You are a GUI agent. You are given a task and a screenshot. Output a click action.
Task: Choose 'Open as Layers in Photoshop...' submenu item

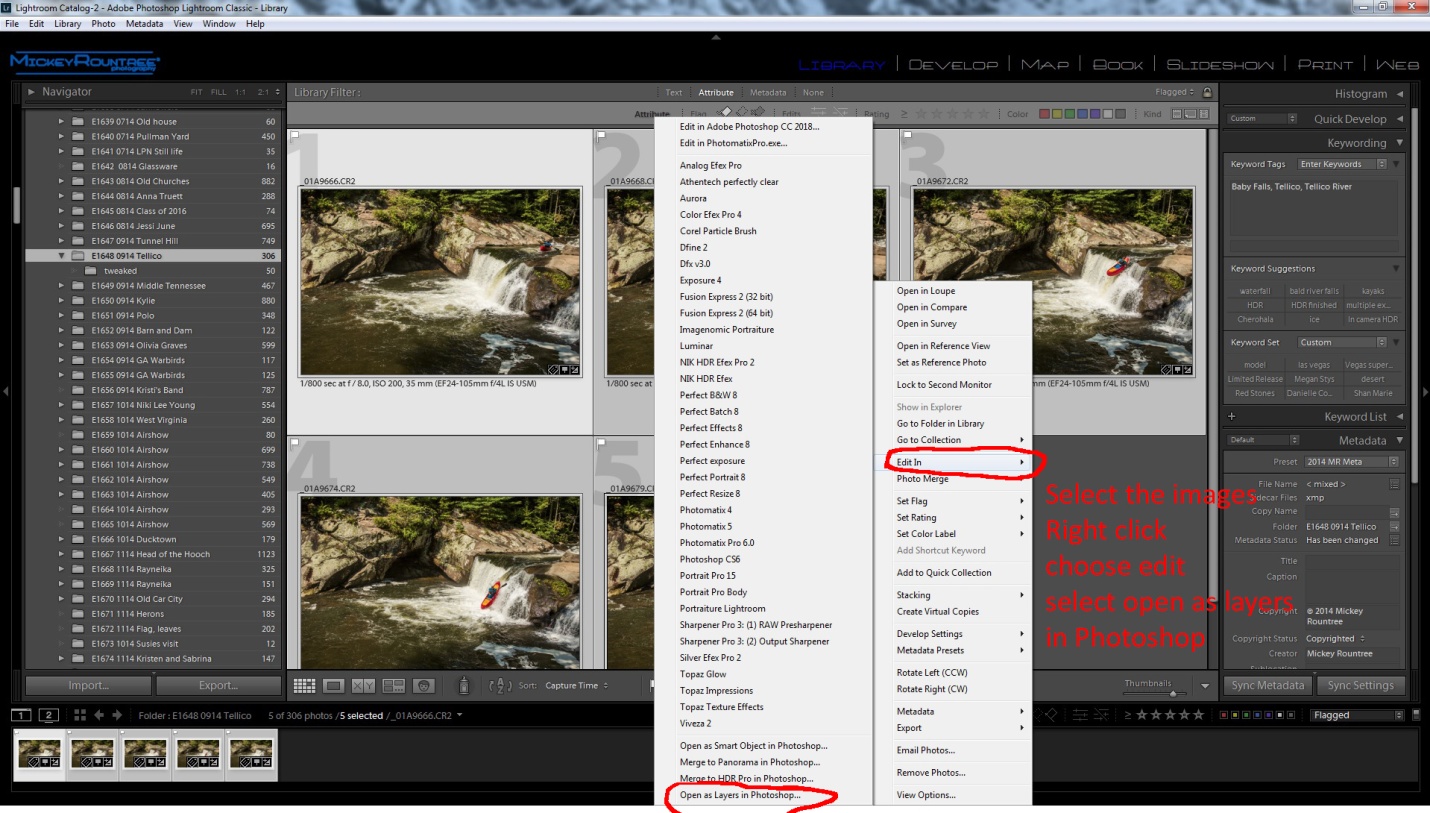click(740, 796)
